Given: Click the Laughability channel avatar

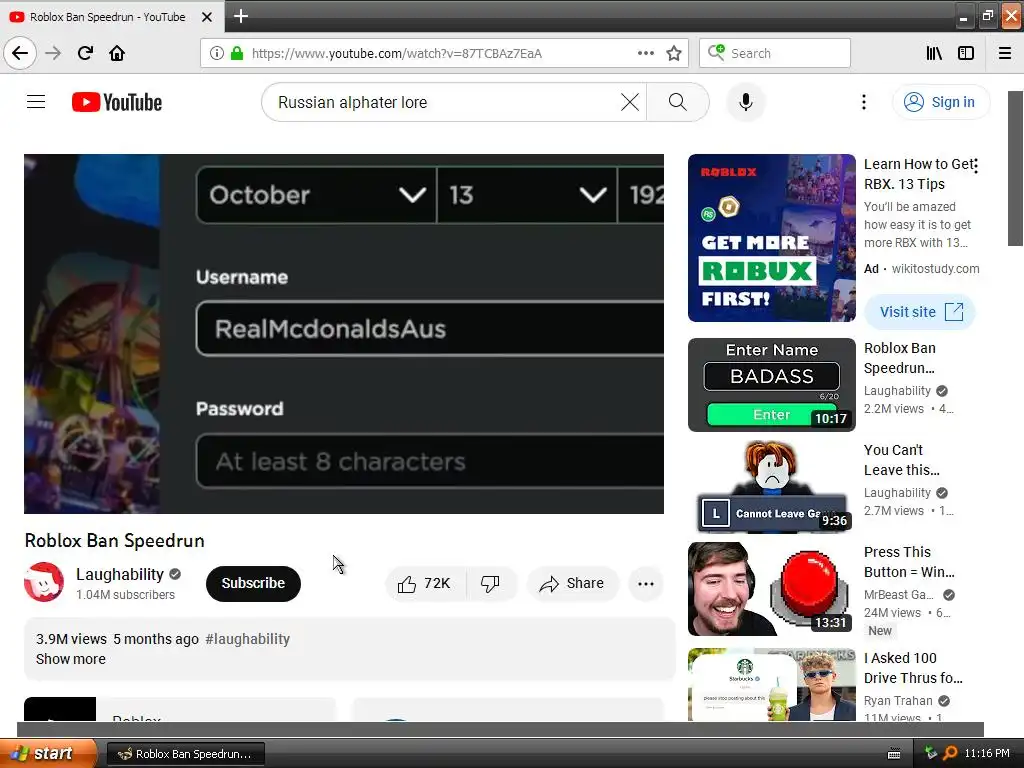Looking at the screenshot, I should pos(44,582).
